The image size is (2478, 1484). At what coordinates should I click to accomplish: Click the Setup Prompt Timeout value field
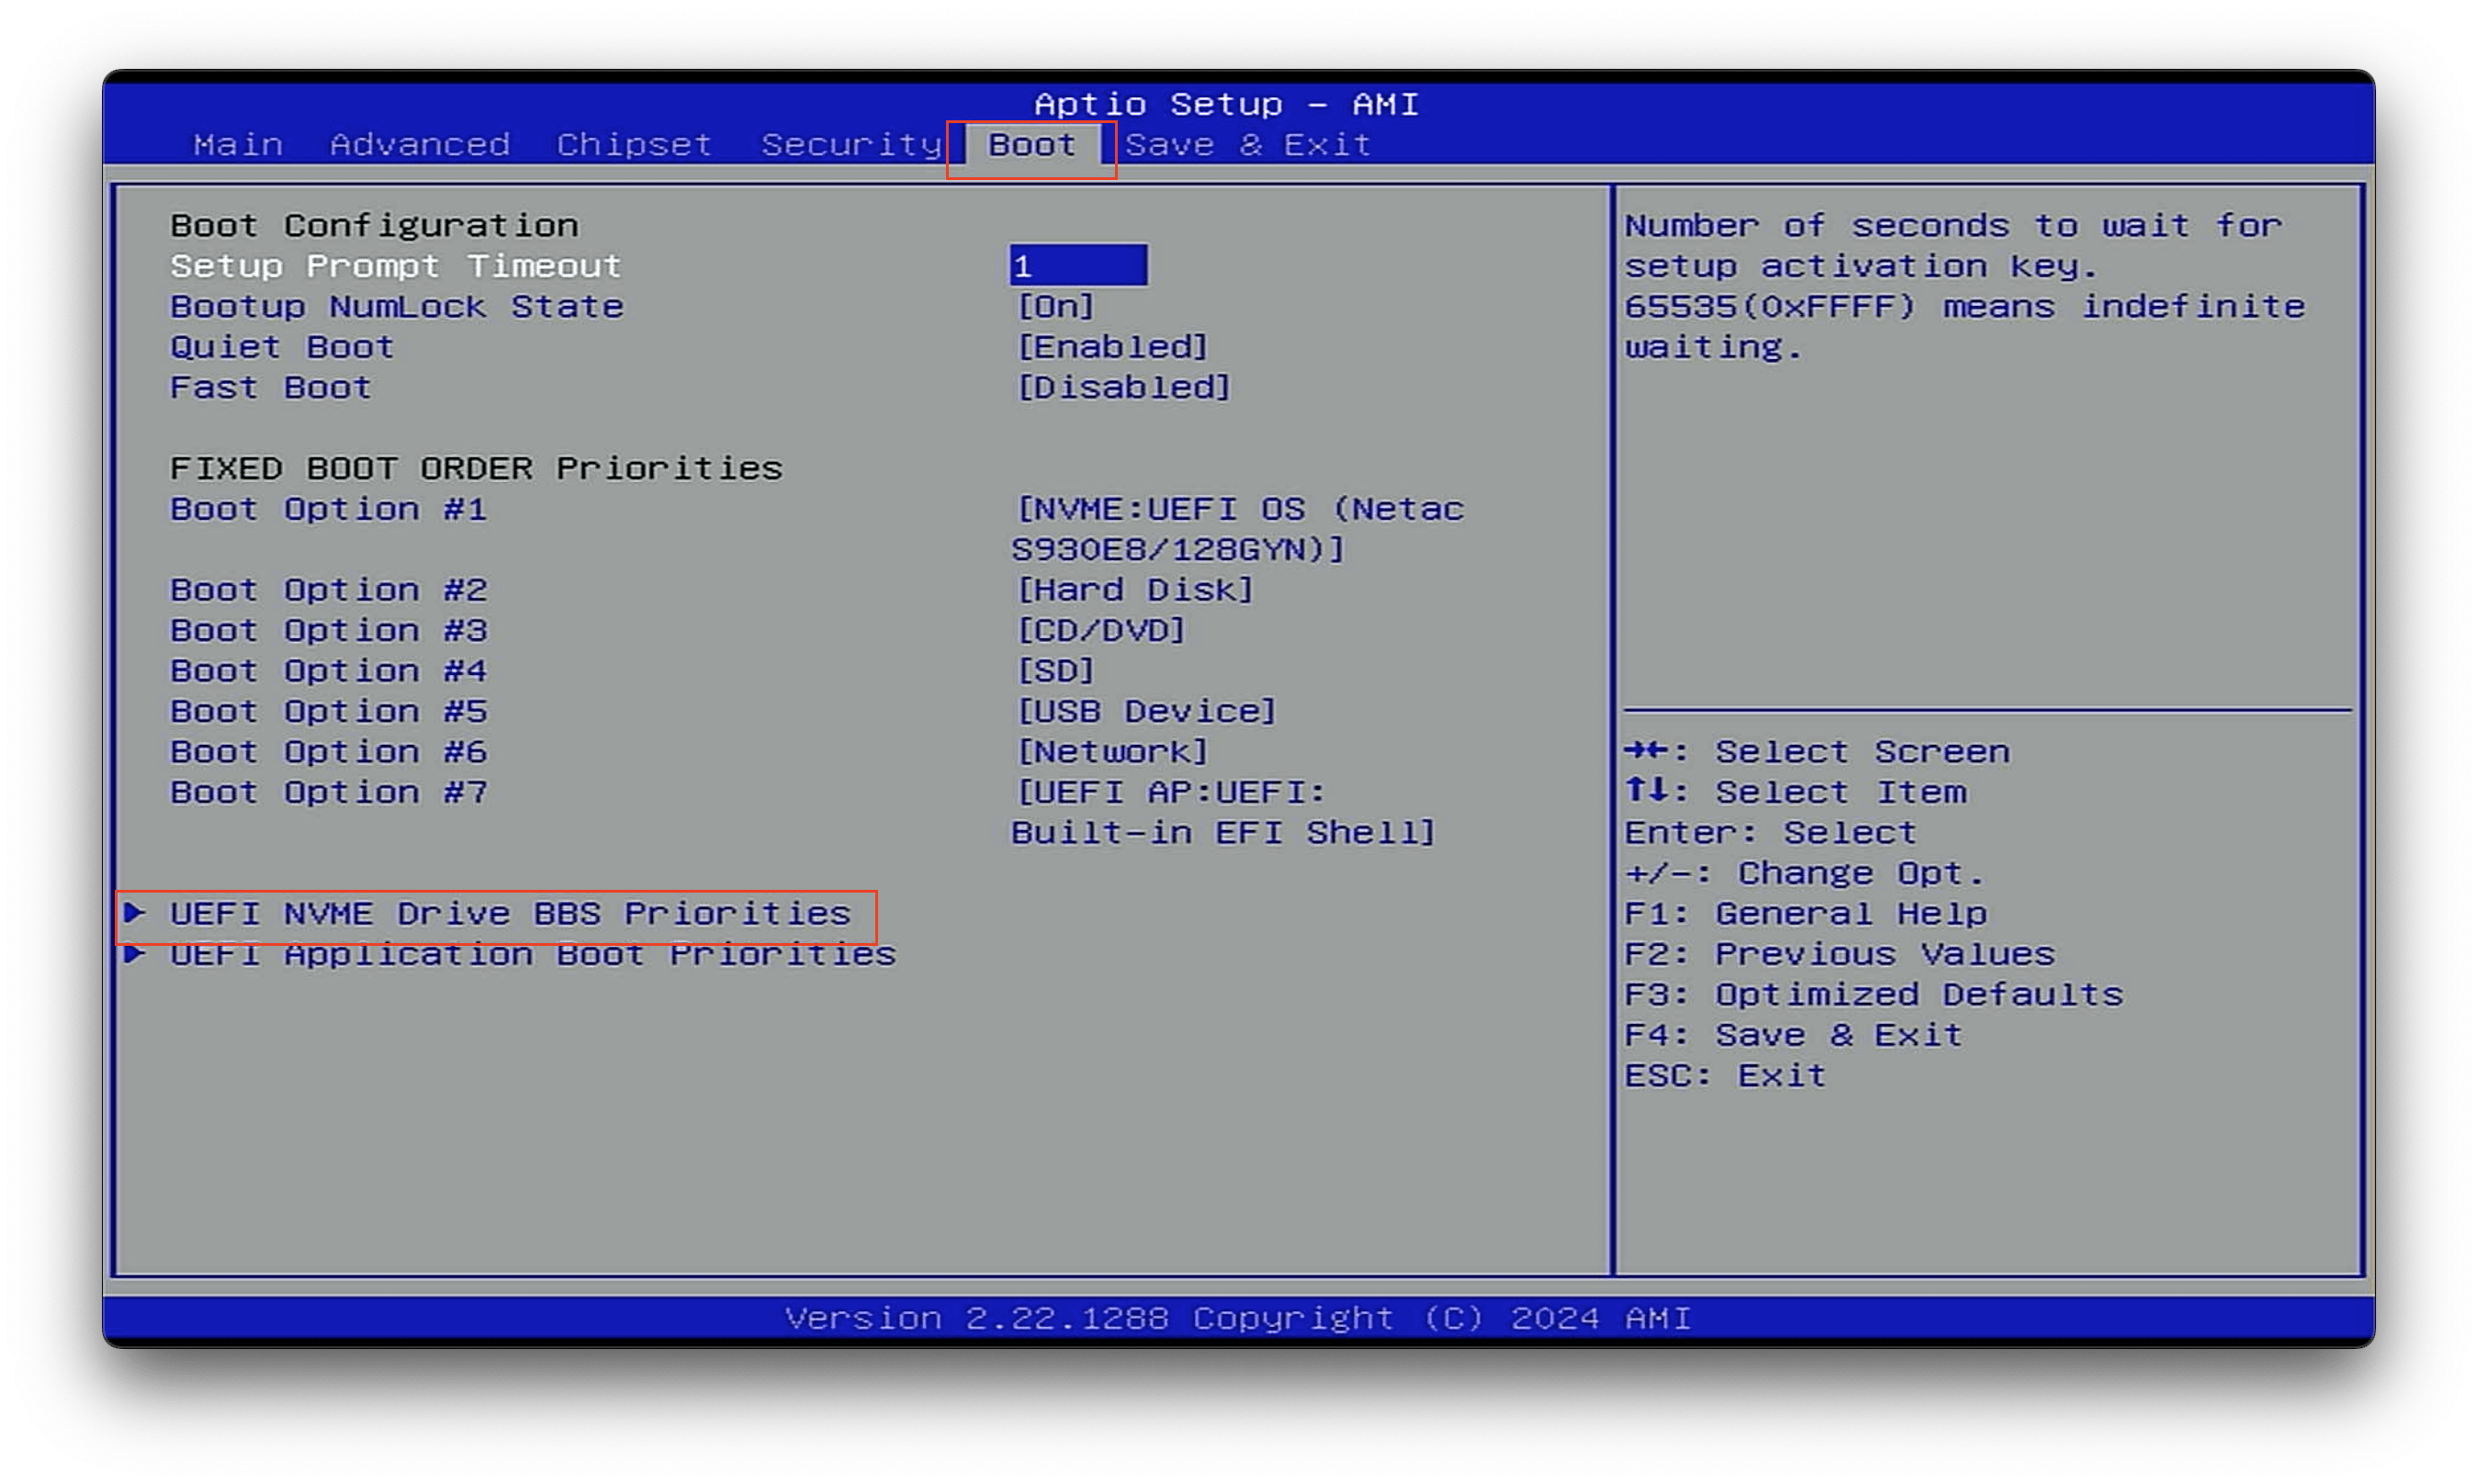pyautogui.click(x=1077, y=266)
